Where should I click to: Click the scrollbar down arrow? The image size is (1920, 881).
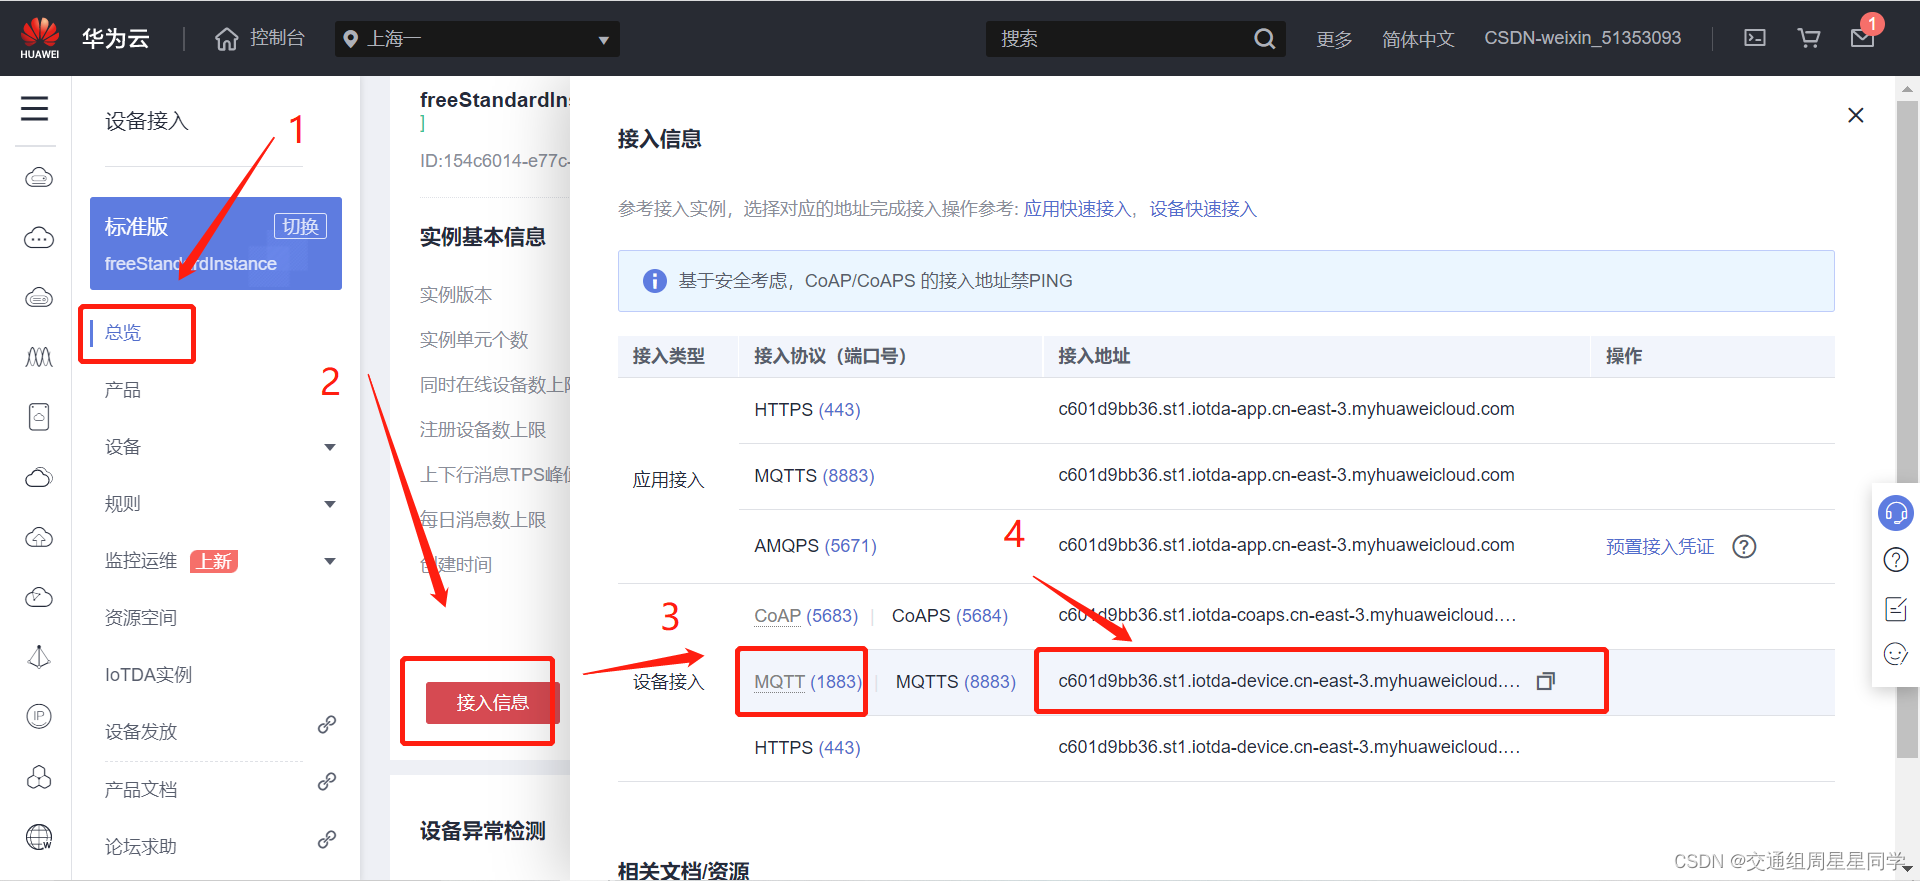tap(1907, 870)
